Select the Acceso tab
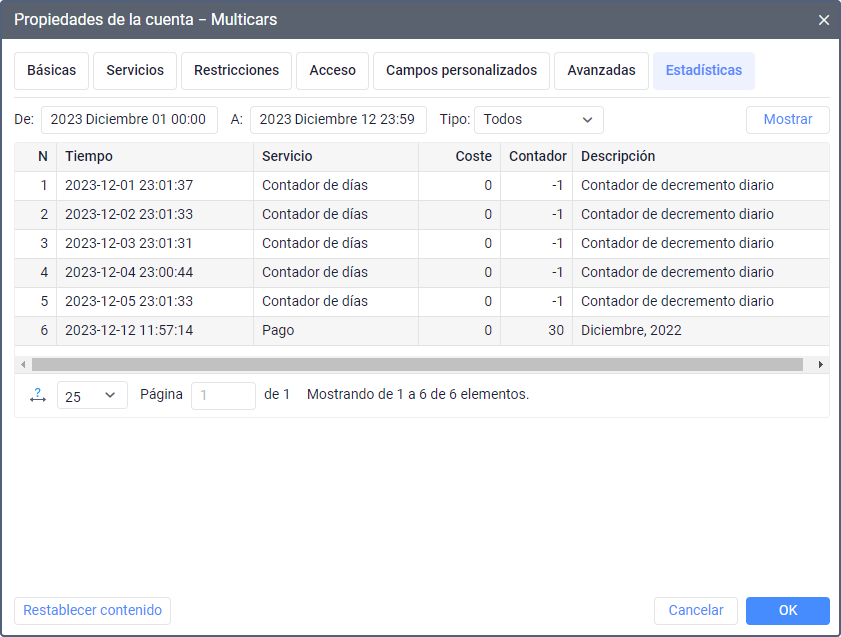841x637 pixels. pyautogui.click(x=332, y=71)
